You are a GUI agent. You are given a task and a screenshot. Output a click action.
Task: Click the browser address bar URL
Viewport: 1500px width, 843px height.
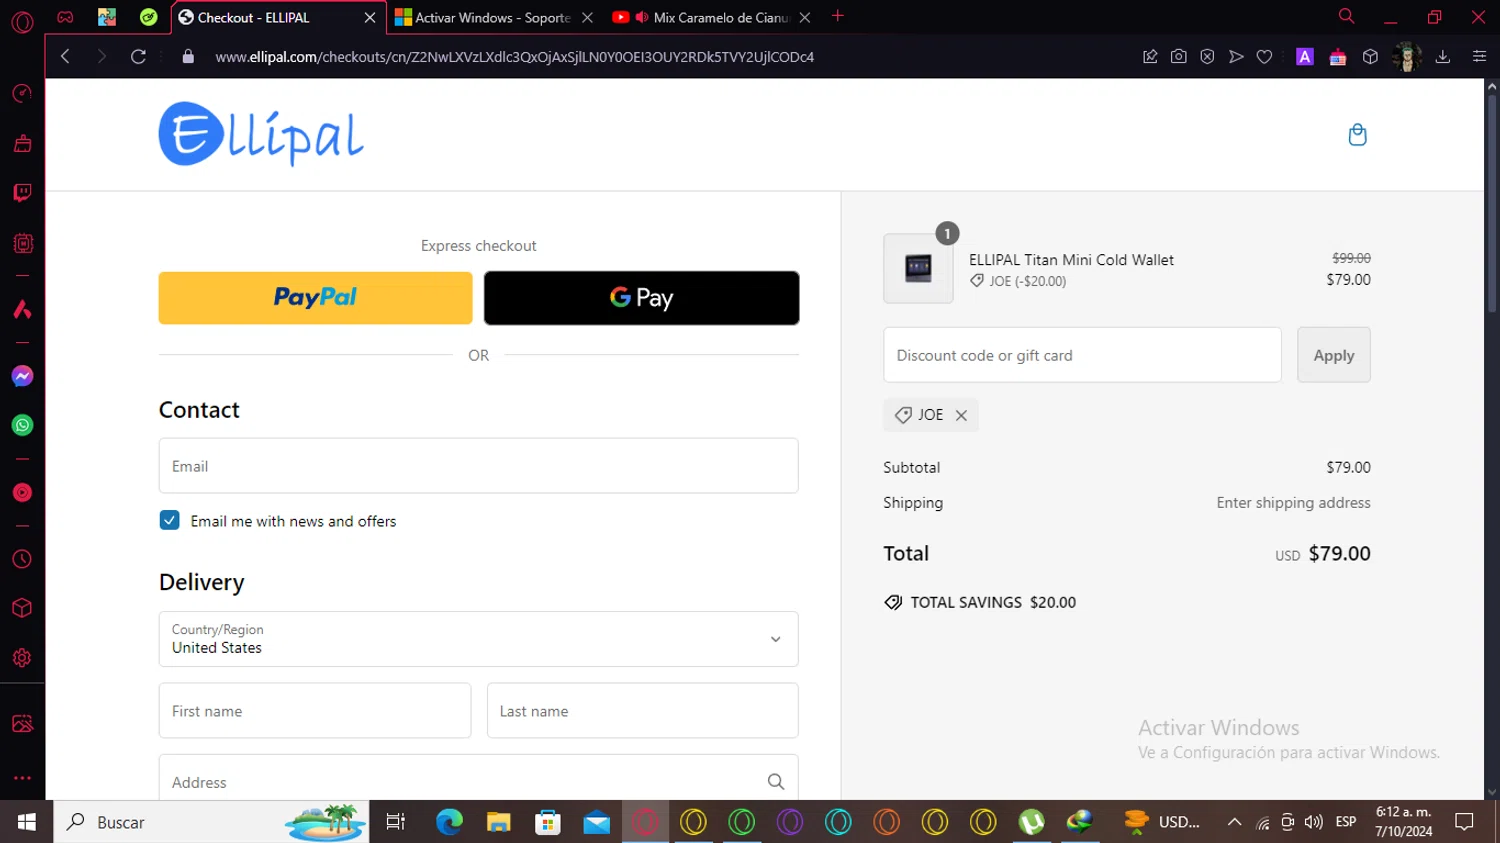click(x=515, y=57)
